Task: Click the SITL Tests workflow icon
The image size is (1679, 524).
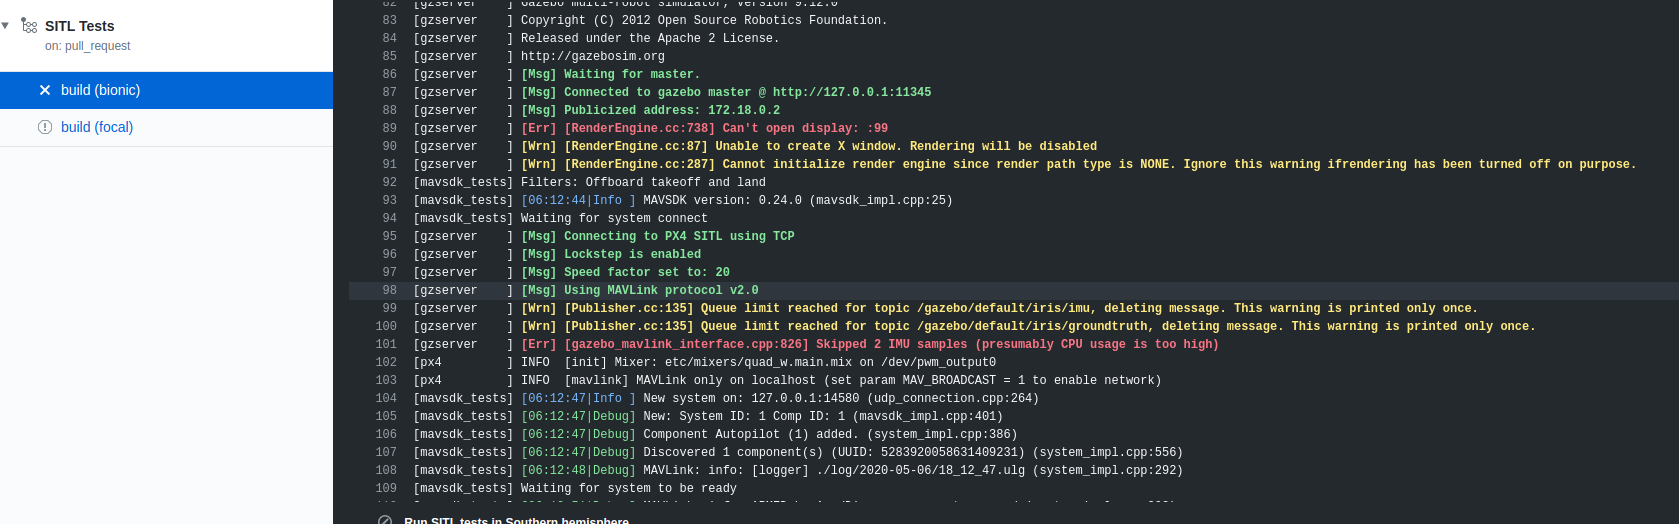Action: [29, 26]
